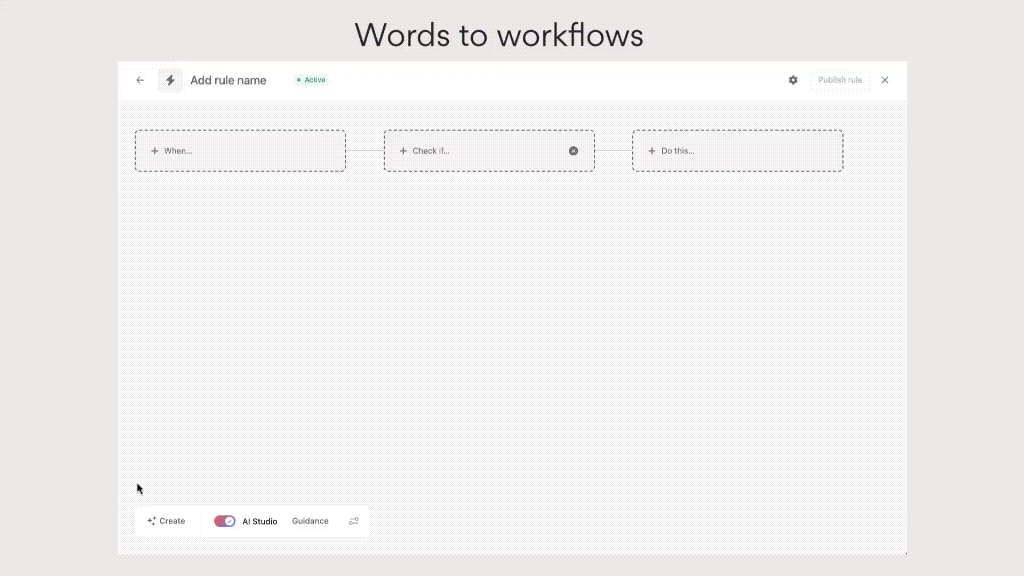Close the rule editor with the X

click(884, 80)
